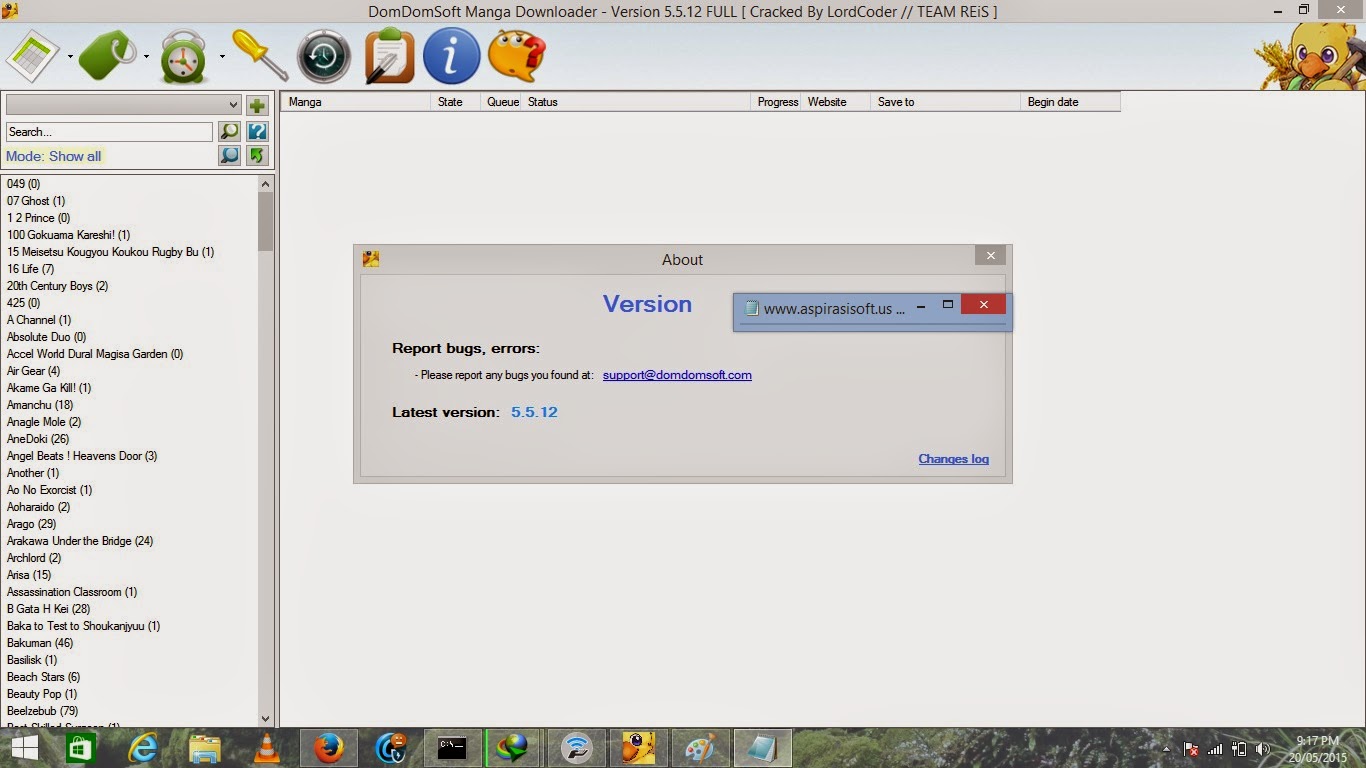Image resolution: width=1366 pixels, height=768 pixels.
Task: Select the blue magnifier icon under search
Action: [229, 155]
